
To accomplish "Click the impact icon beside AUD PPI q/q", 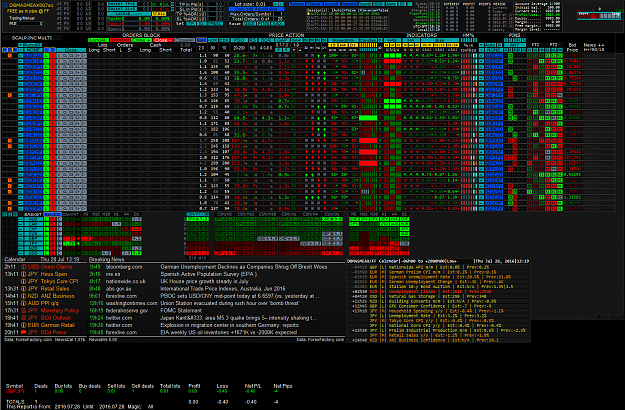I will (24, 303).
